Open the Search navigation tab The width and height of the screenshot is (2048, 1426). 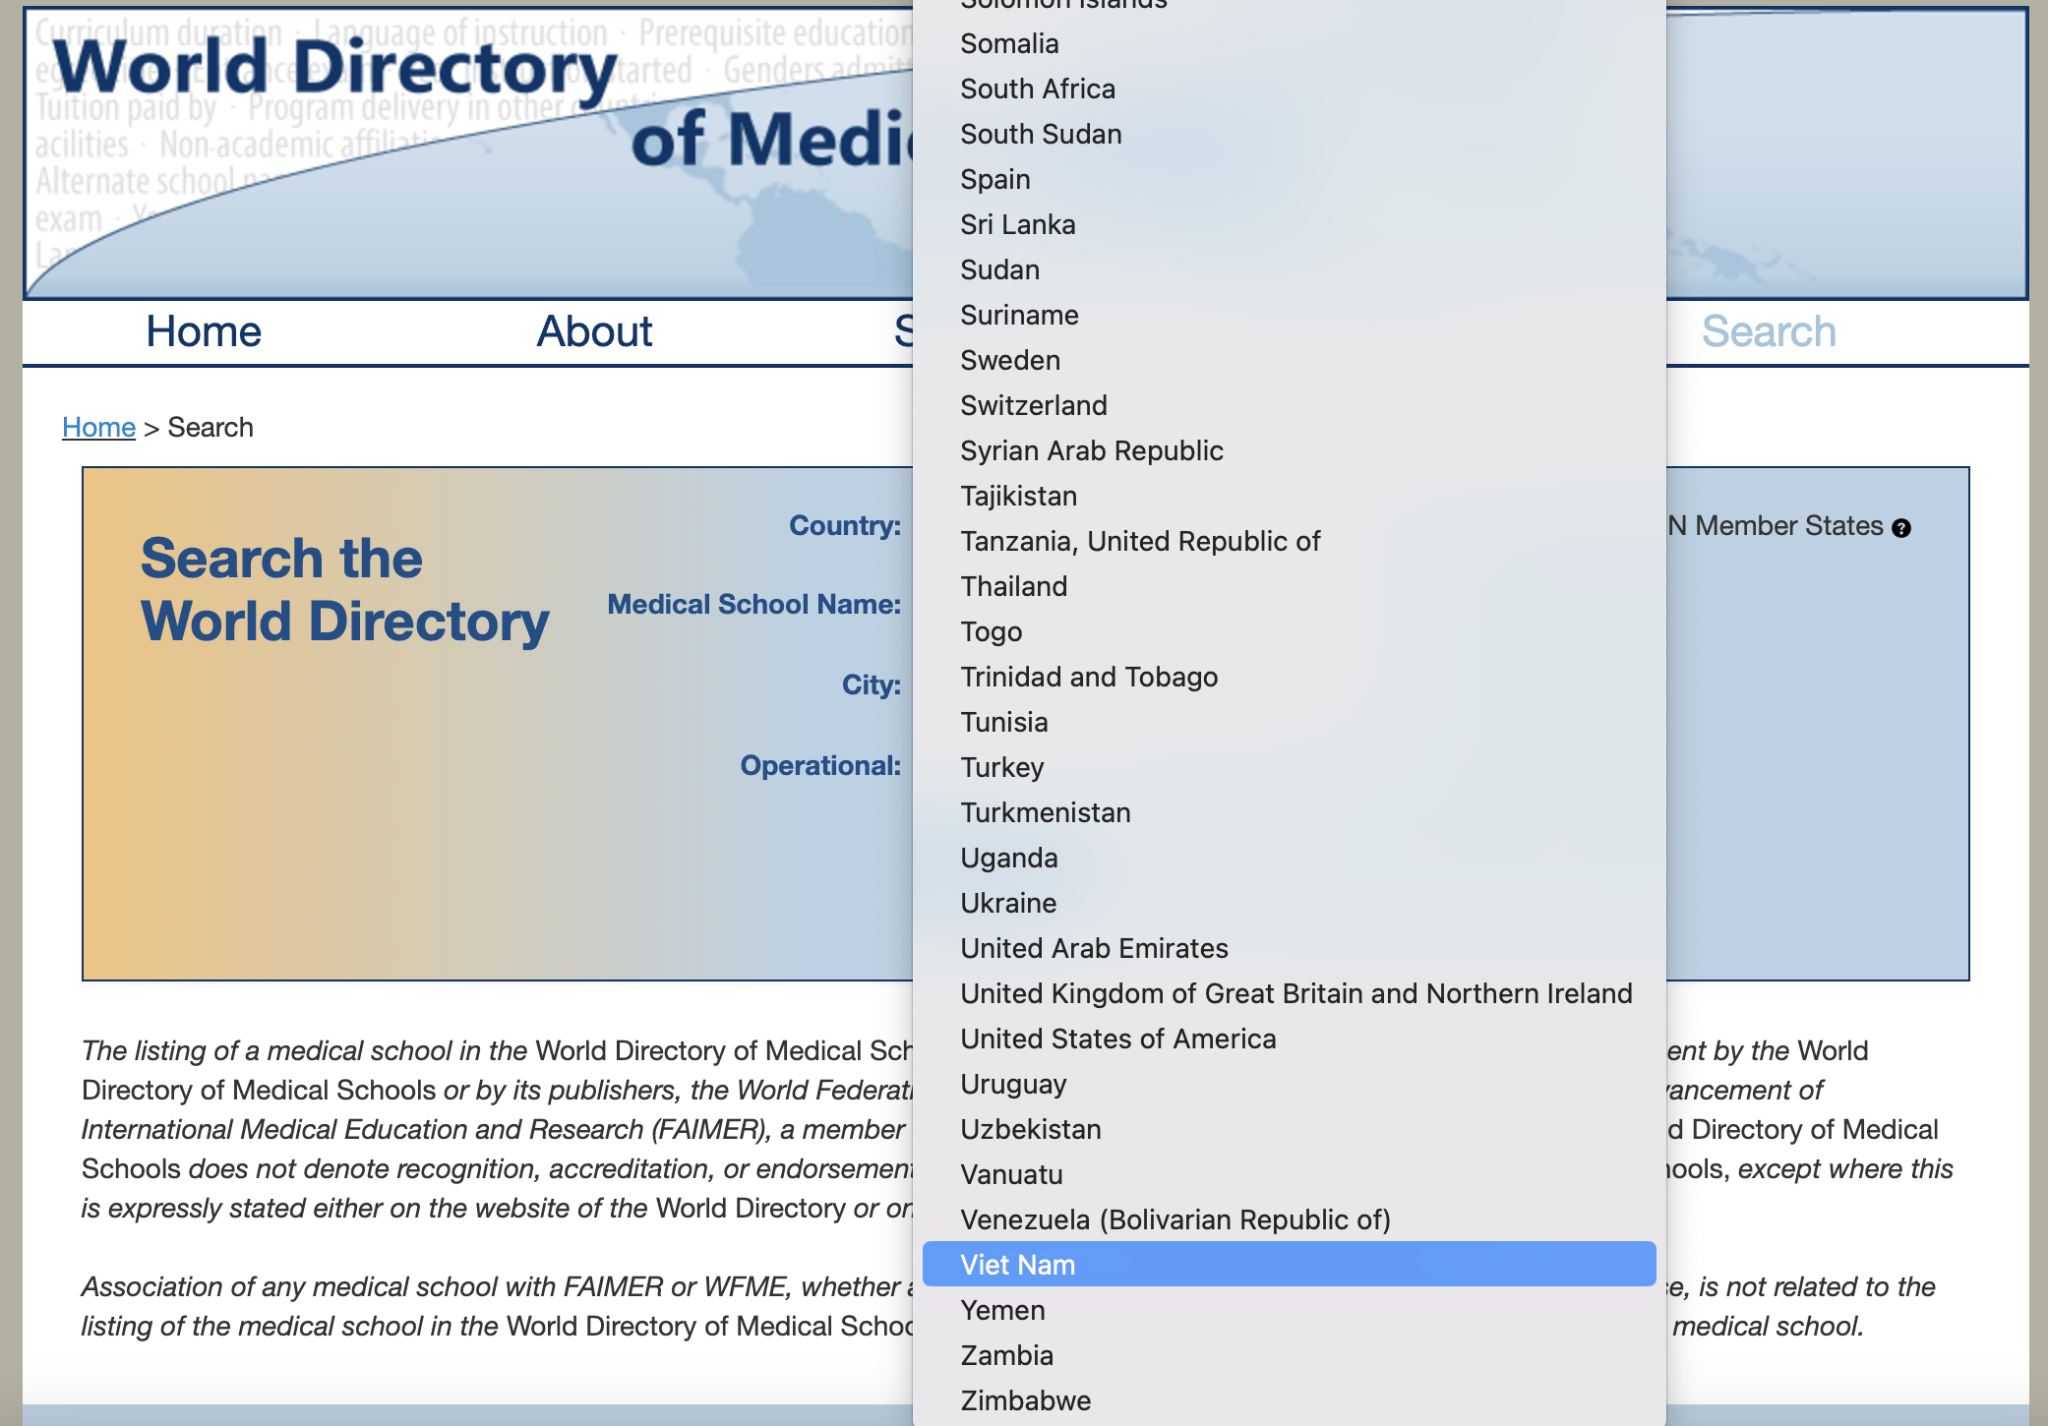tap(1769, 332)
